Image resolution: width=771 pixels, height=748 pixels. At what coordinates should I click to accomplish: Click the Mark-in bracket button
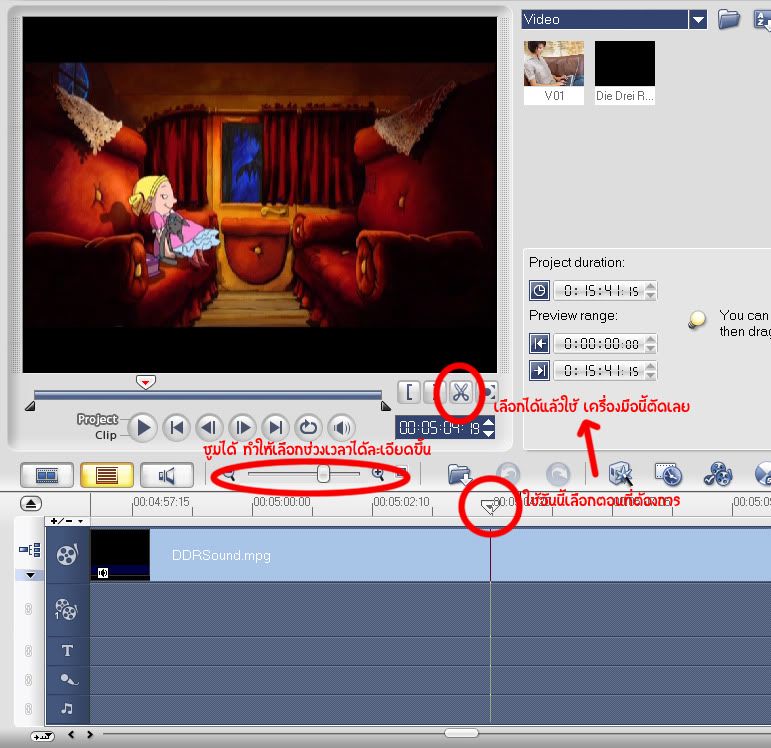coord(409,392)
